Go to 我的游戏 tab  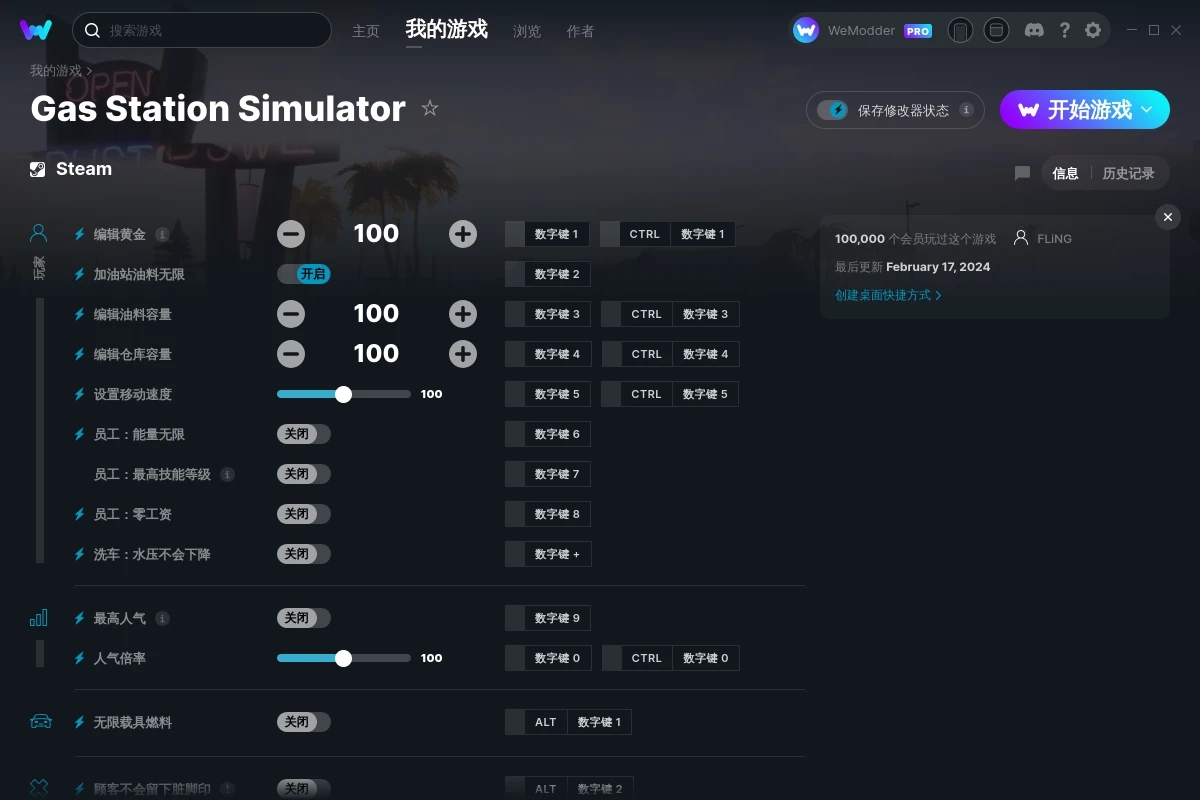click(x=447, y=29)
